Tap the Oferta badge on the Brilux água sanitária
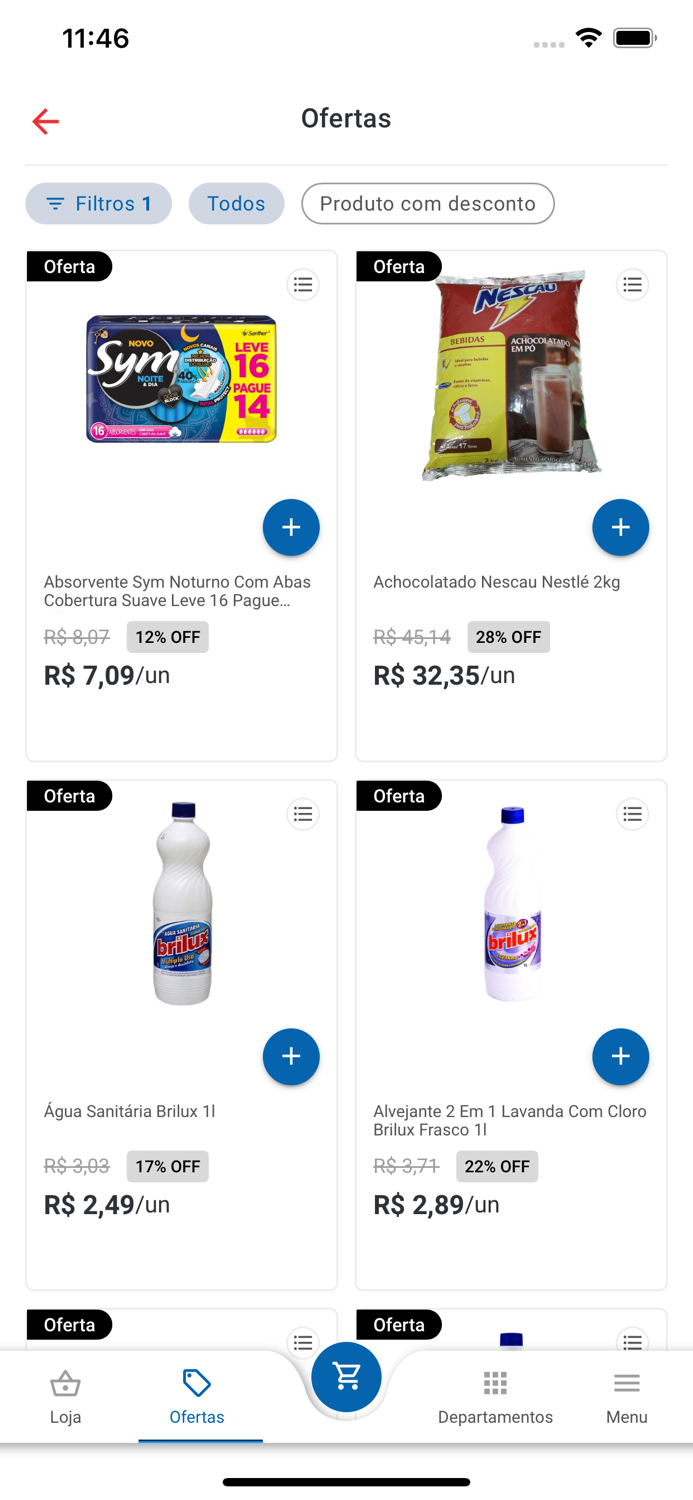This screenshot has height=1500, width=693. coord(69,795)
